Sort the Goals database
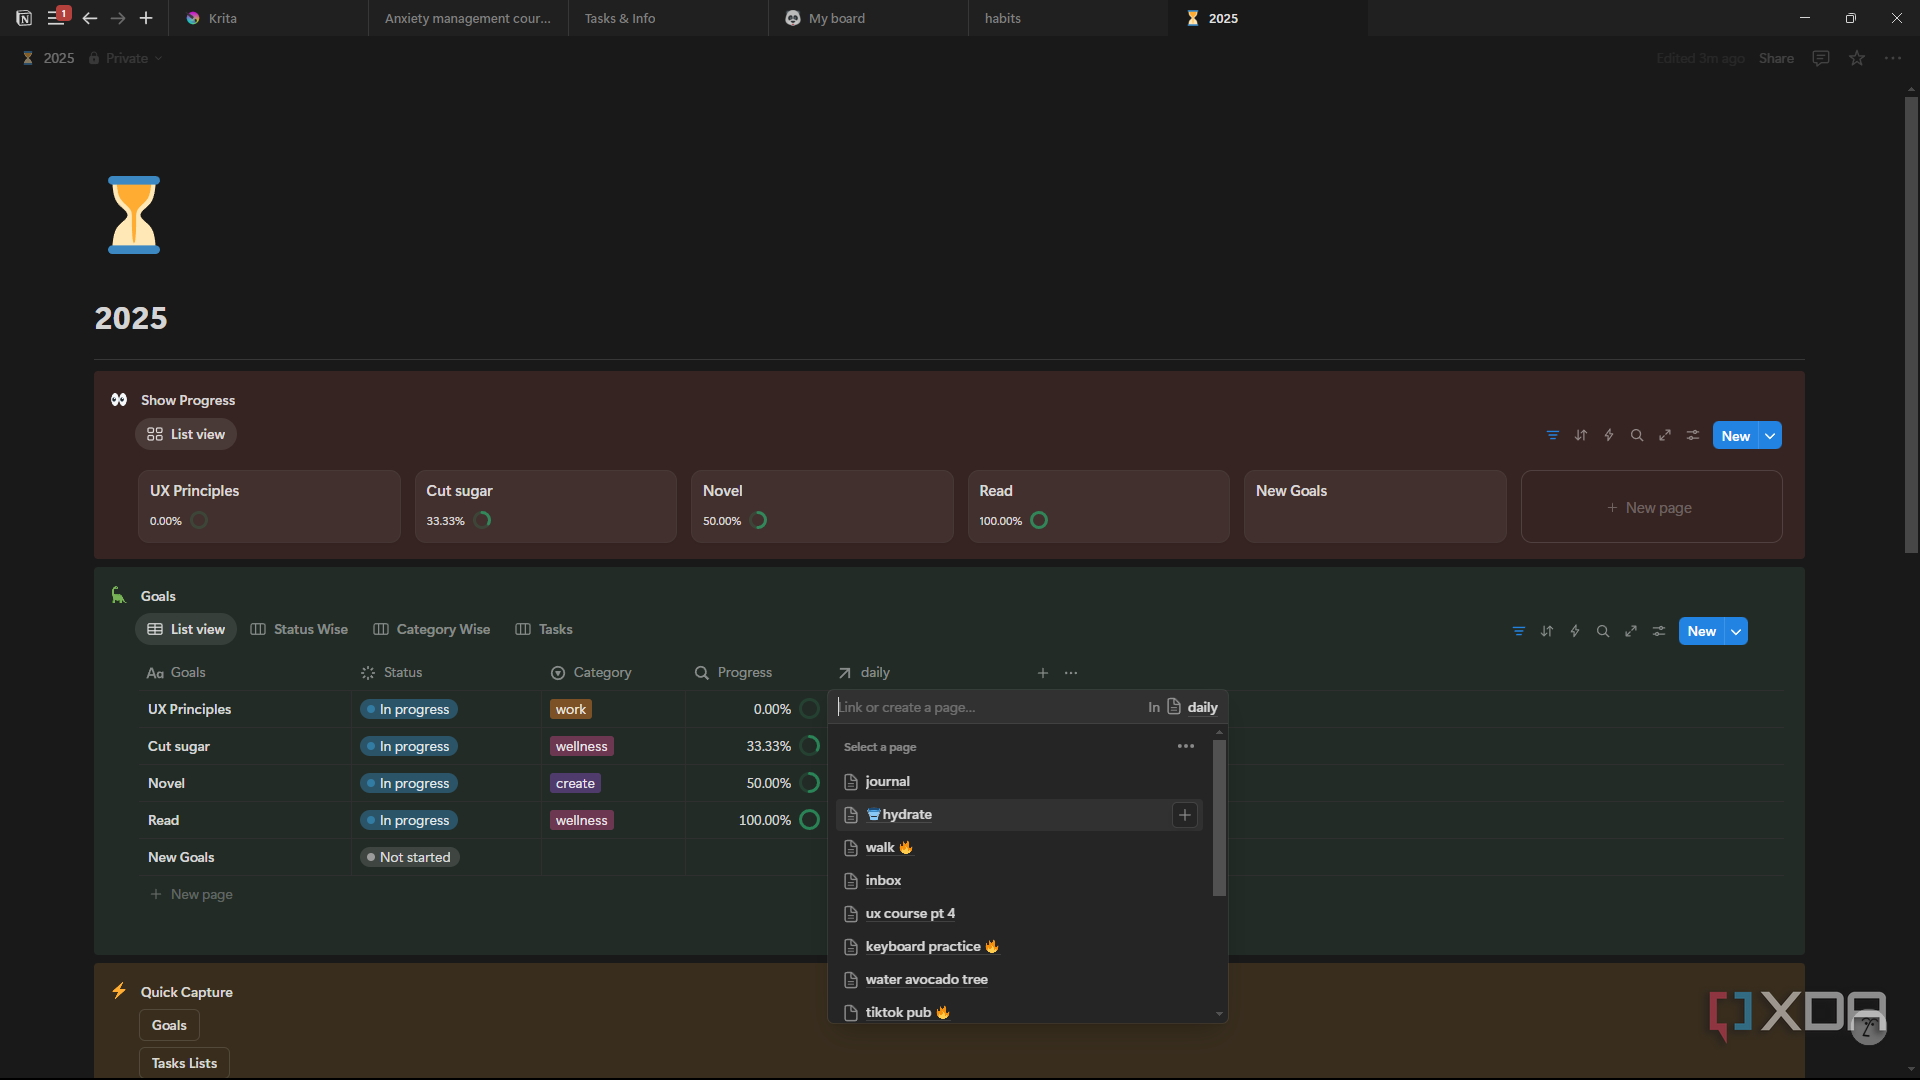Screen dimensions: 1920x1080 [1547, 631]
